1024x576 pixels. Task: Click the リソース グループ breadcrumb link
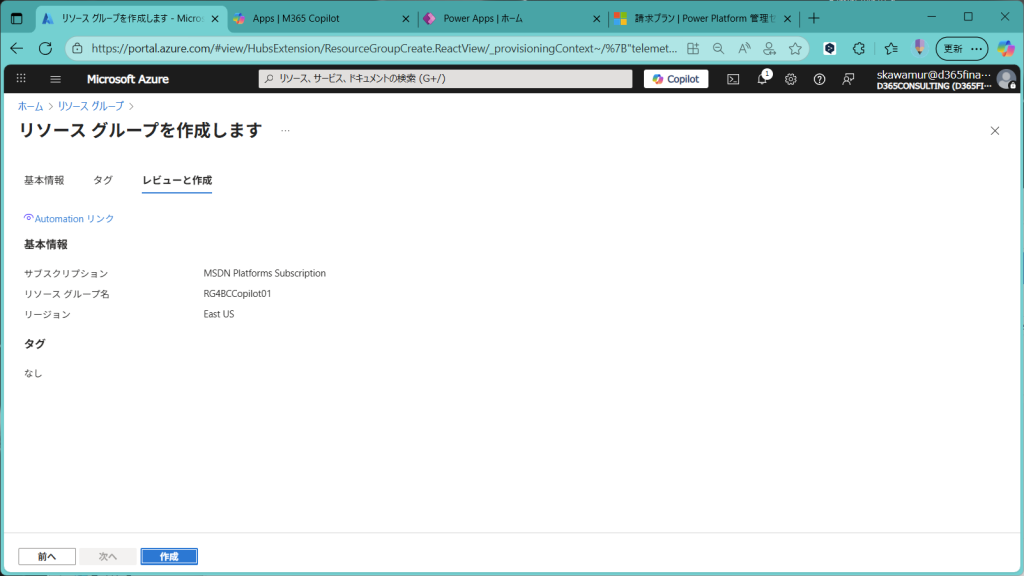[90, 106]
